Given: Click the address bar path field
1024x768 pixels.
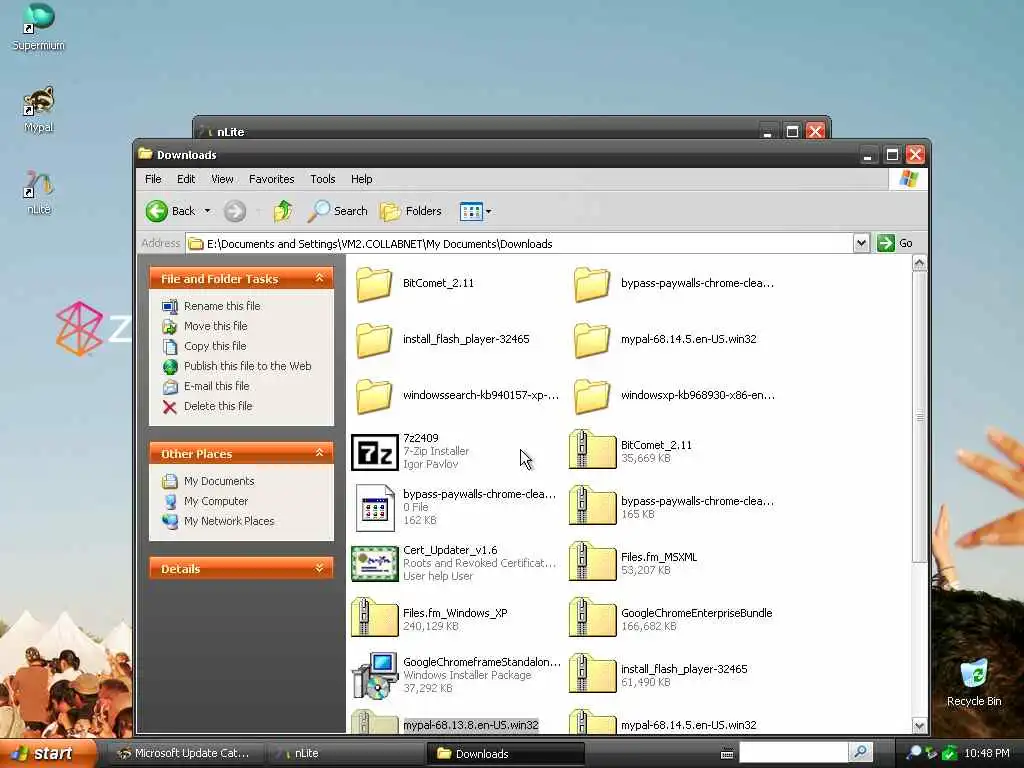Looking at the screenshot, I should (x=520, y=244).
